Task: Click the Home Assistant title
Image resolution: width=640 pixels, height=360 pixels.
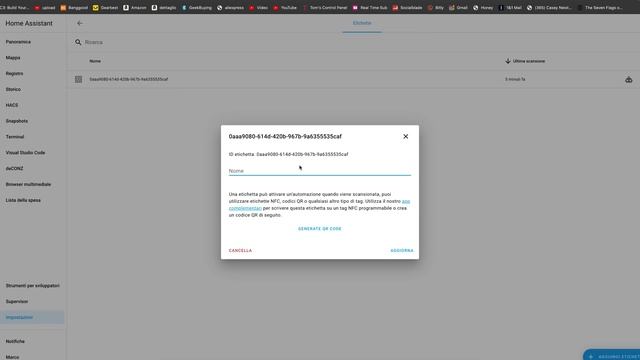Action: pos(29,23)
